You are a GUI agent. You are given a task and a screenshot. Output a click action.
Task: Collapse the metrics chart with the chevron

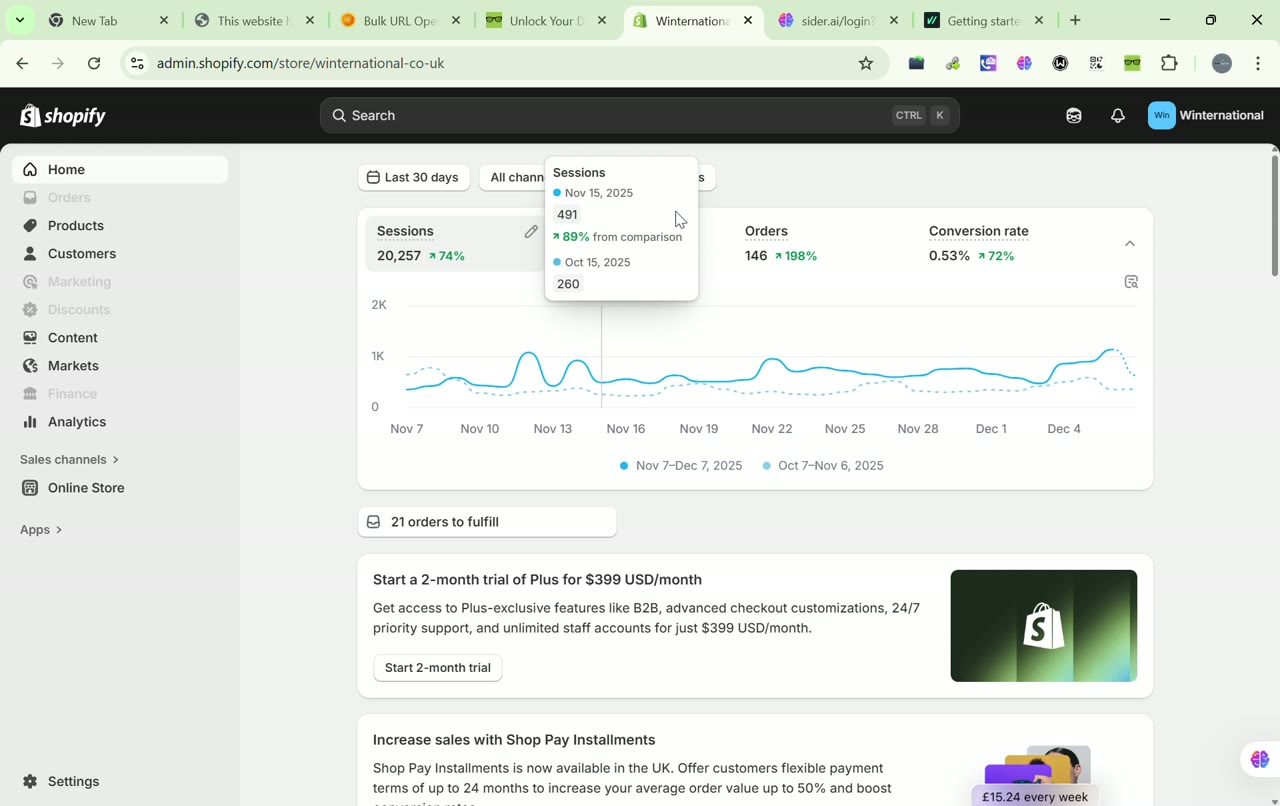[x=1130, y=244]
